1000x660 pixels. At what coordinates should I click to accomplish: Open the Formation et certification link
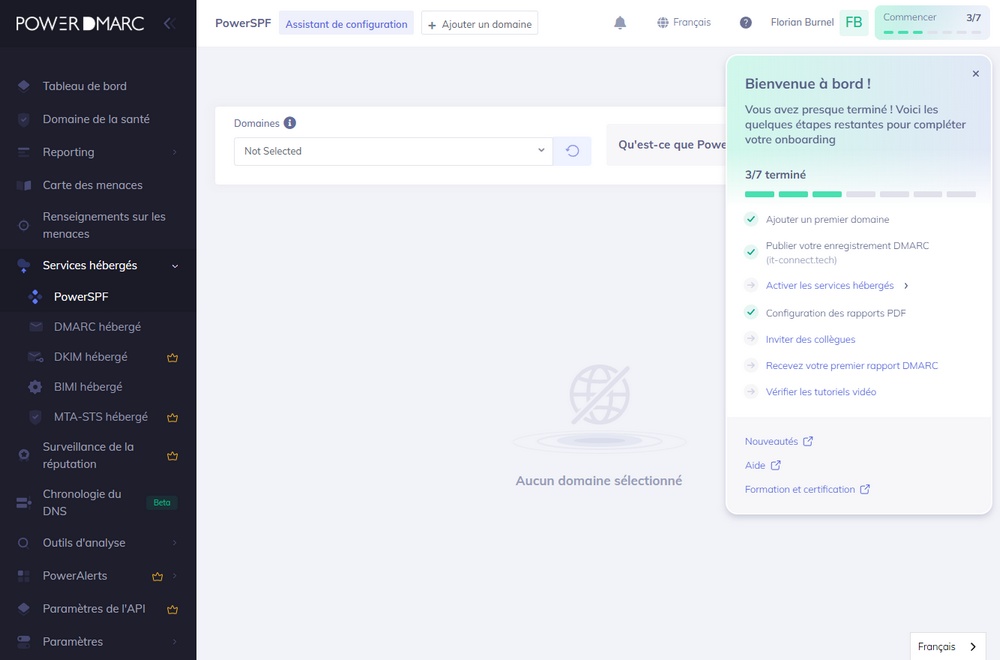tap(800, 489)
